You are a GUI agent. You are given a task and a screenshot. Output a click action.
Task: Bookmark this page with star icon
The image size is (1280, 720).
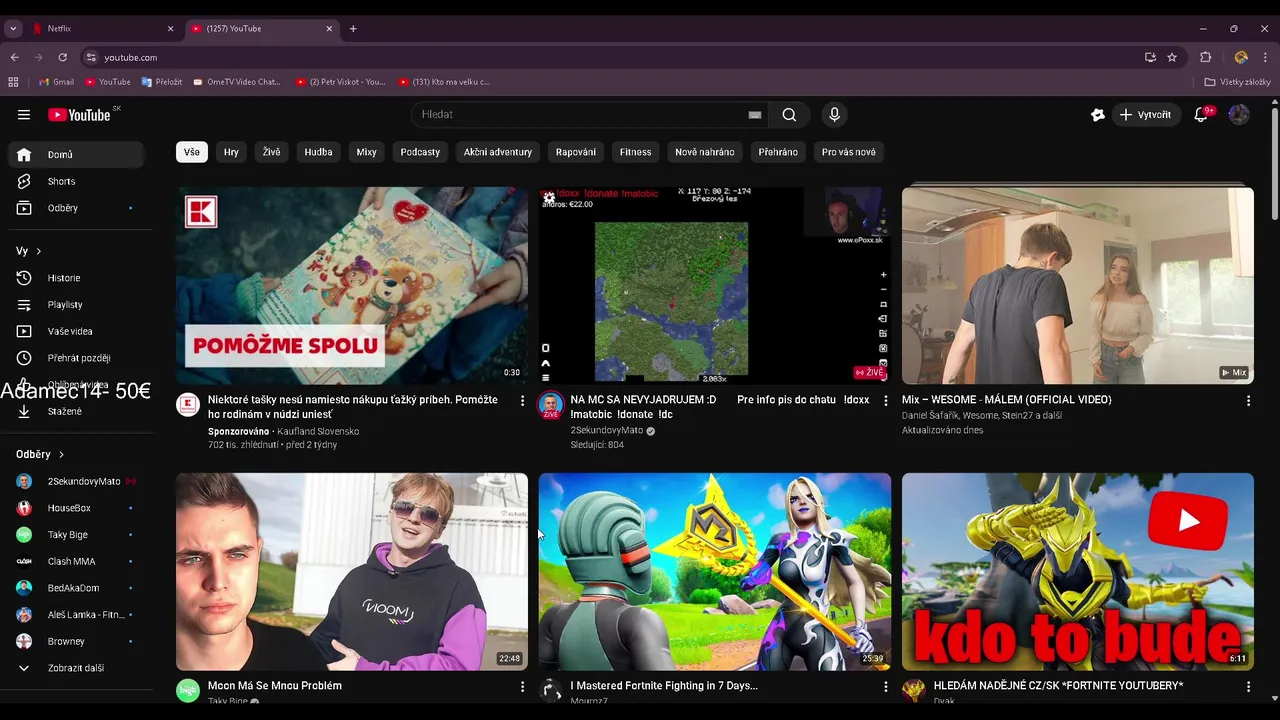(x=1172, y=58)
